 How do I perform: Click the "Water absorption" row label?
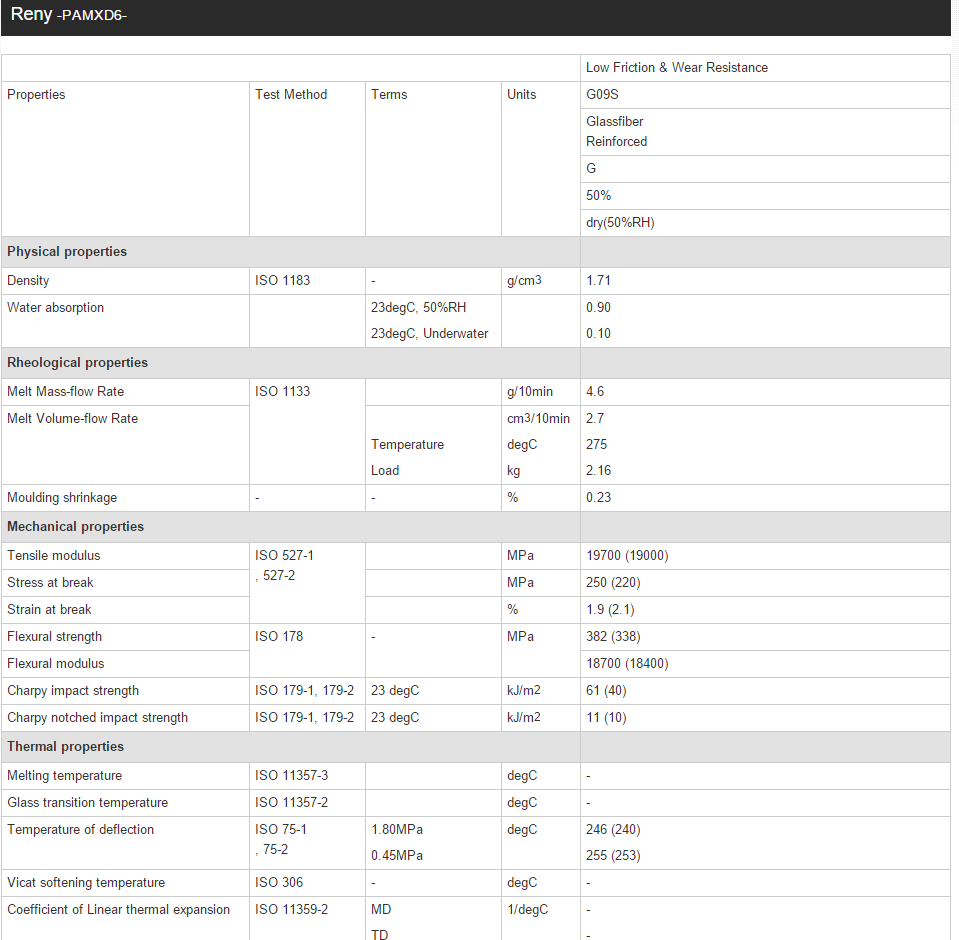point(56,307)
